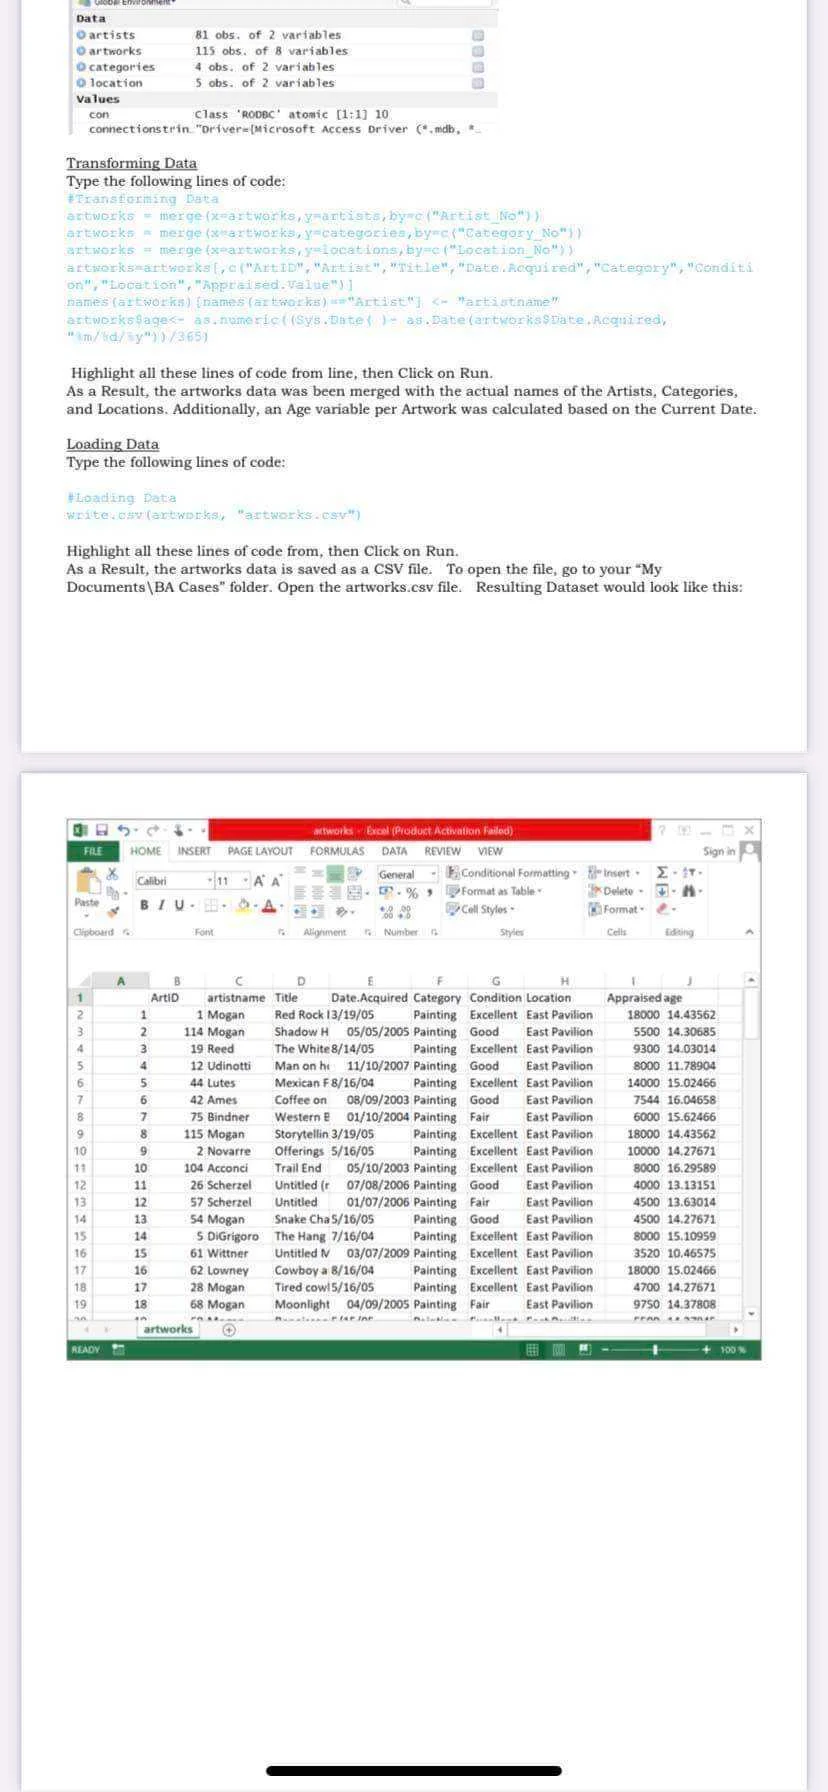This screenshot has width=828, height=1792.
Task: Click the zoom in plus button
Action: tap(708, 1350)
